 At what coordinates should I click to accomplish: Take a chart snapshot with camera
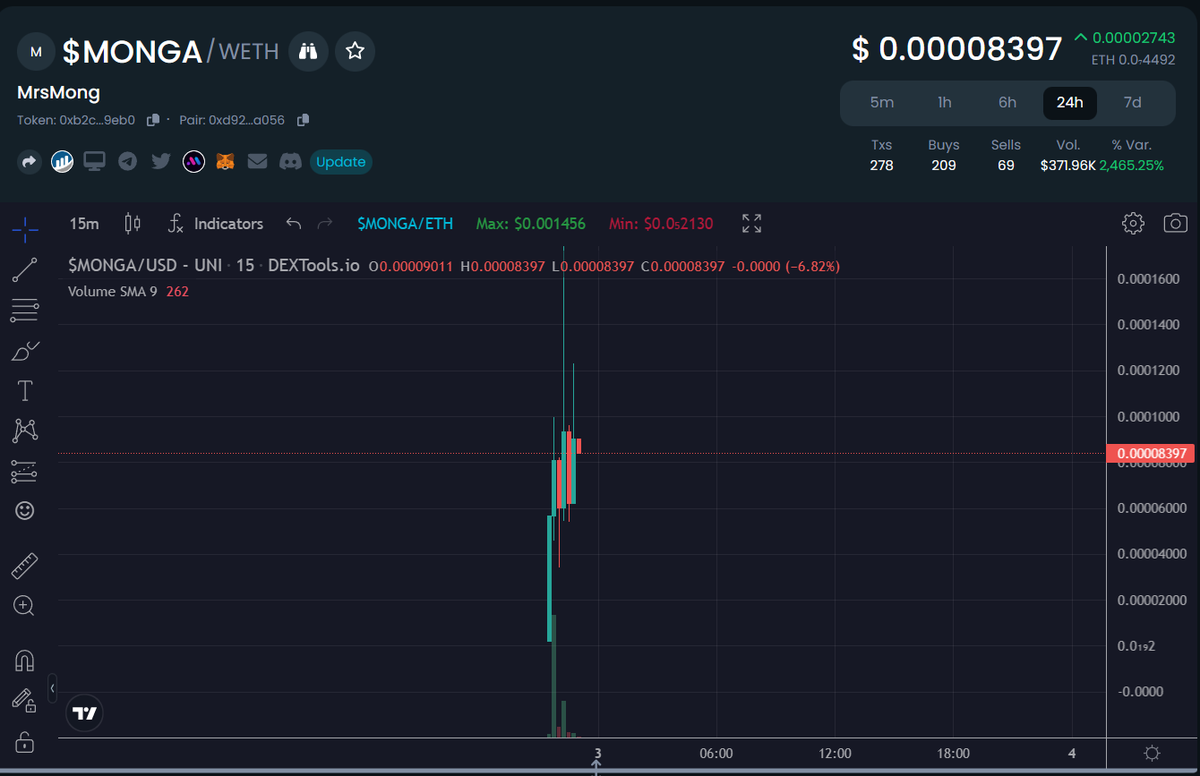pos(1176,223)
